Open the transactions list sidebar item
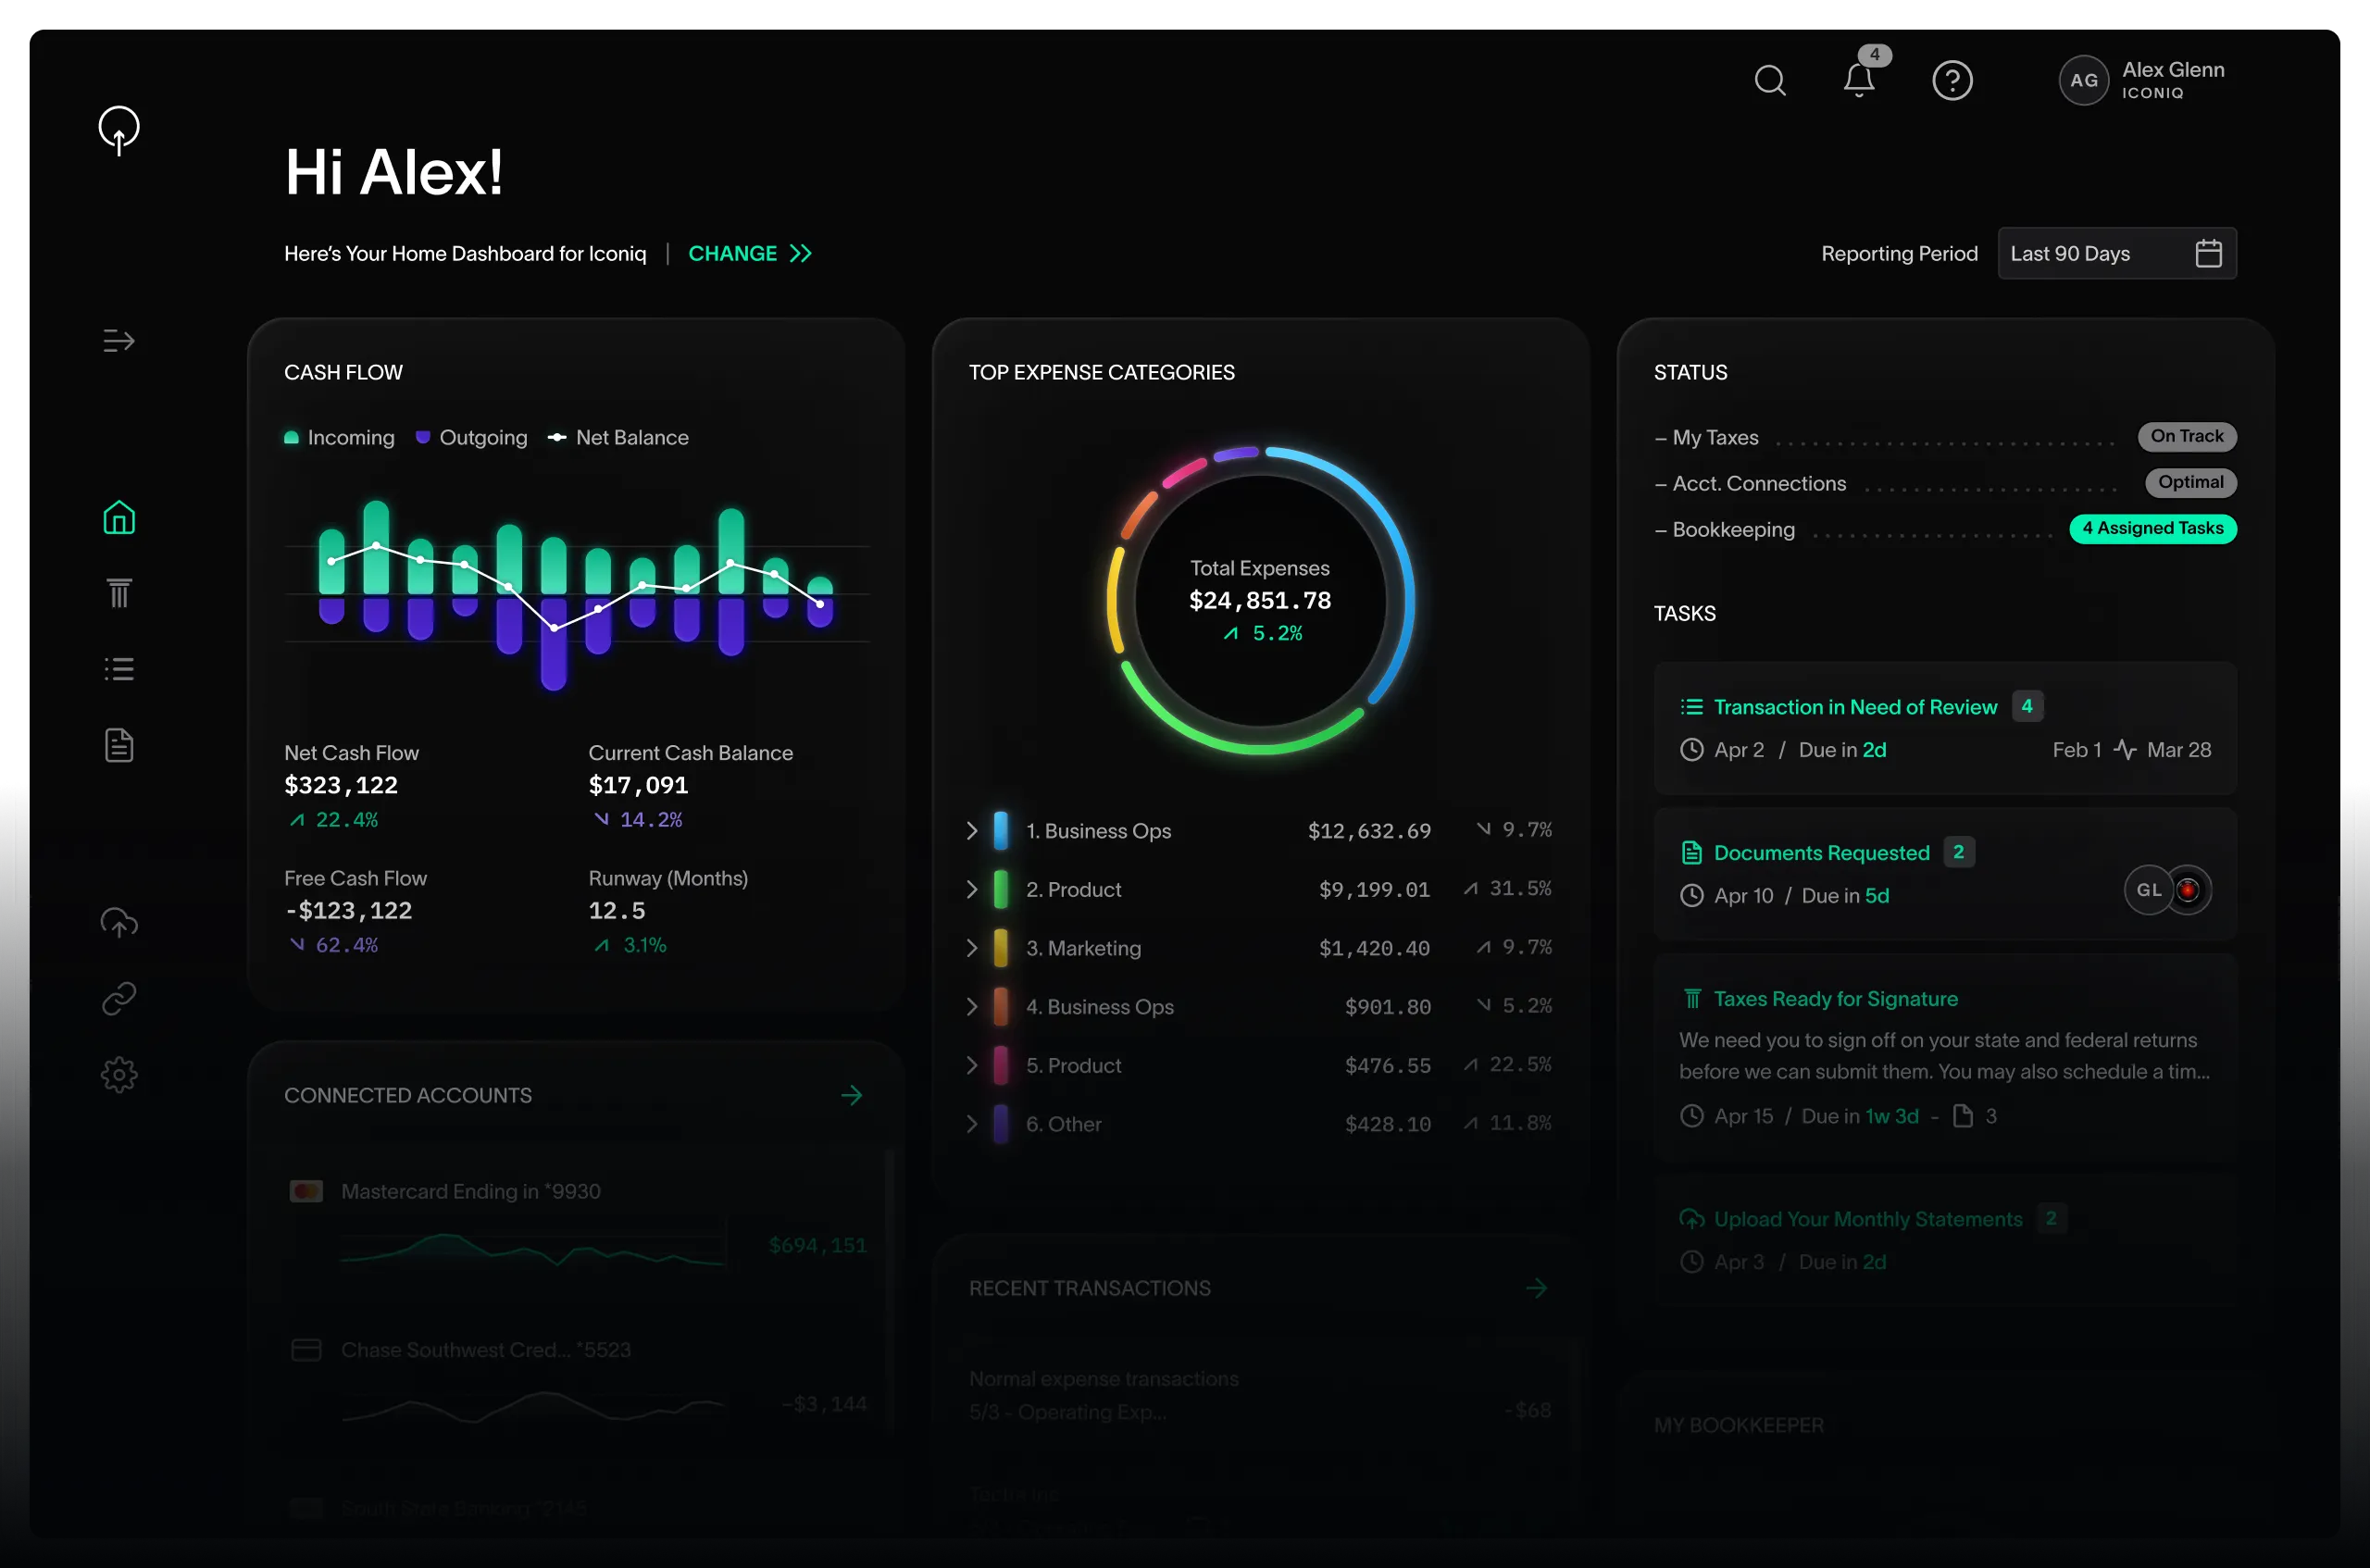The height and width of the screenshot is (1568, 2370). pyautogui.click(x=119, y=669)
